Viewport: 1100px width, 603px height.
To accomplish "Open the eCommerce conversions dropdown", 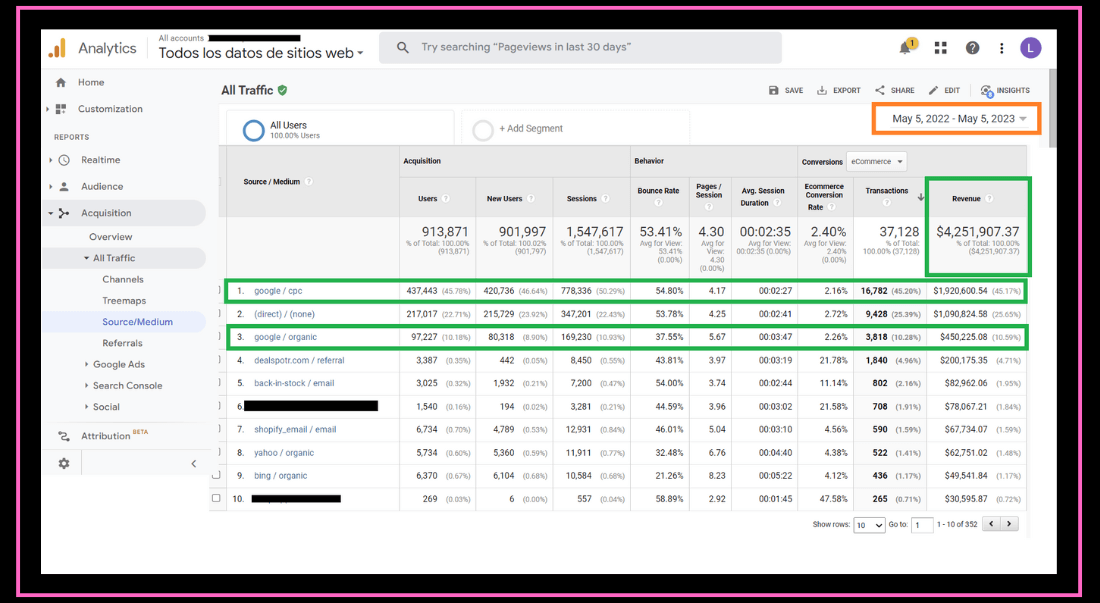I will (x=877, y=161).
